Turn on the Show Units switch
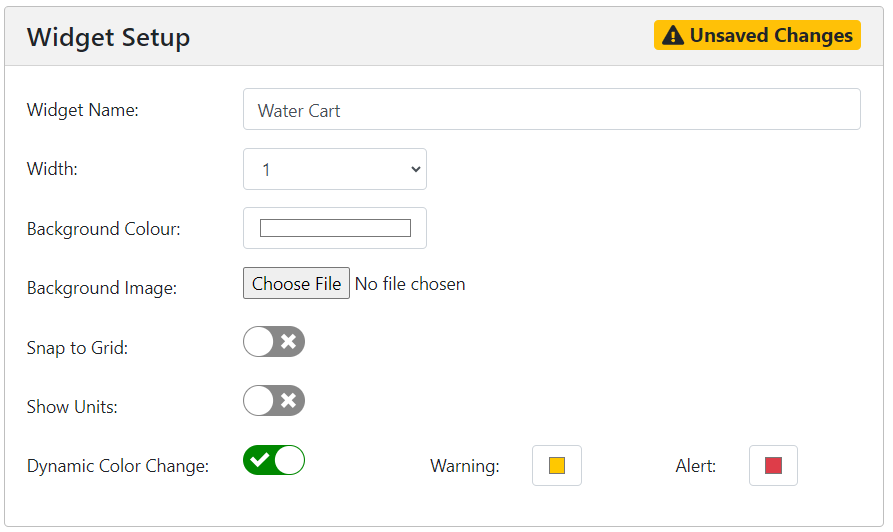 click(274, 400)
